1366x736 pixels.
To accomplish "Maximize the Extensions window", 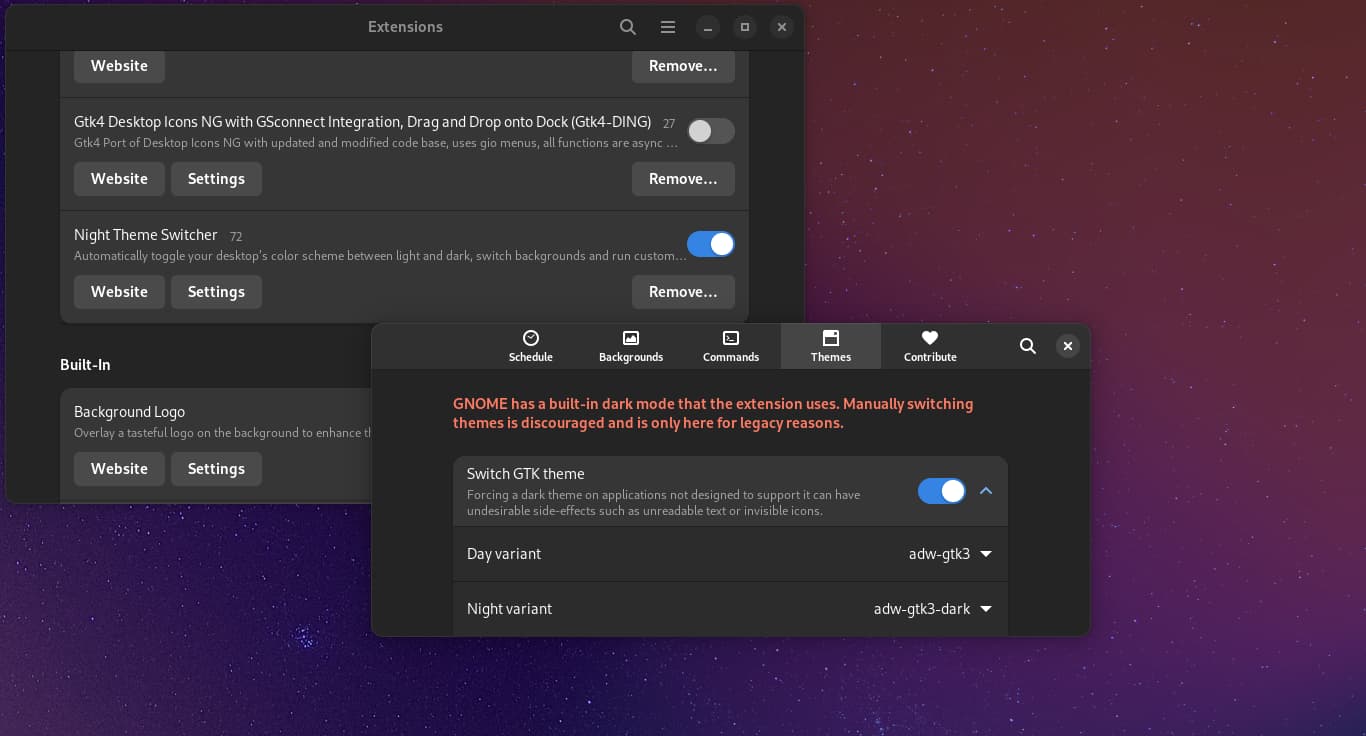I will click(744, 27).
